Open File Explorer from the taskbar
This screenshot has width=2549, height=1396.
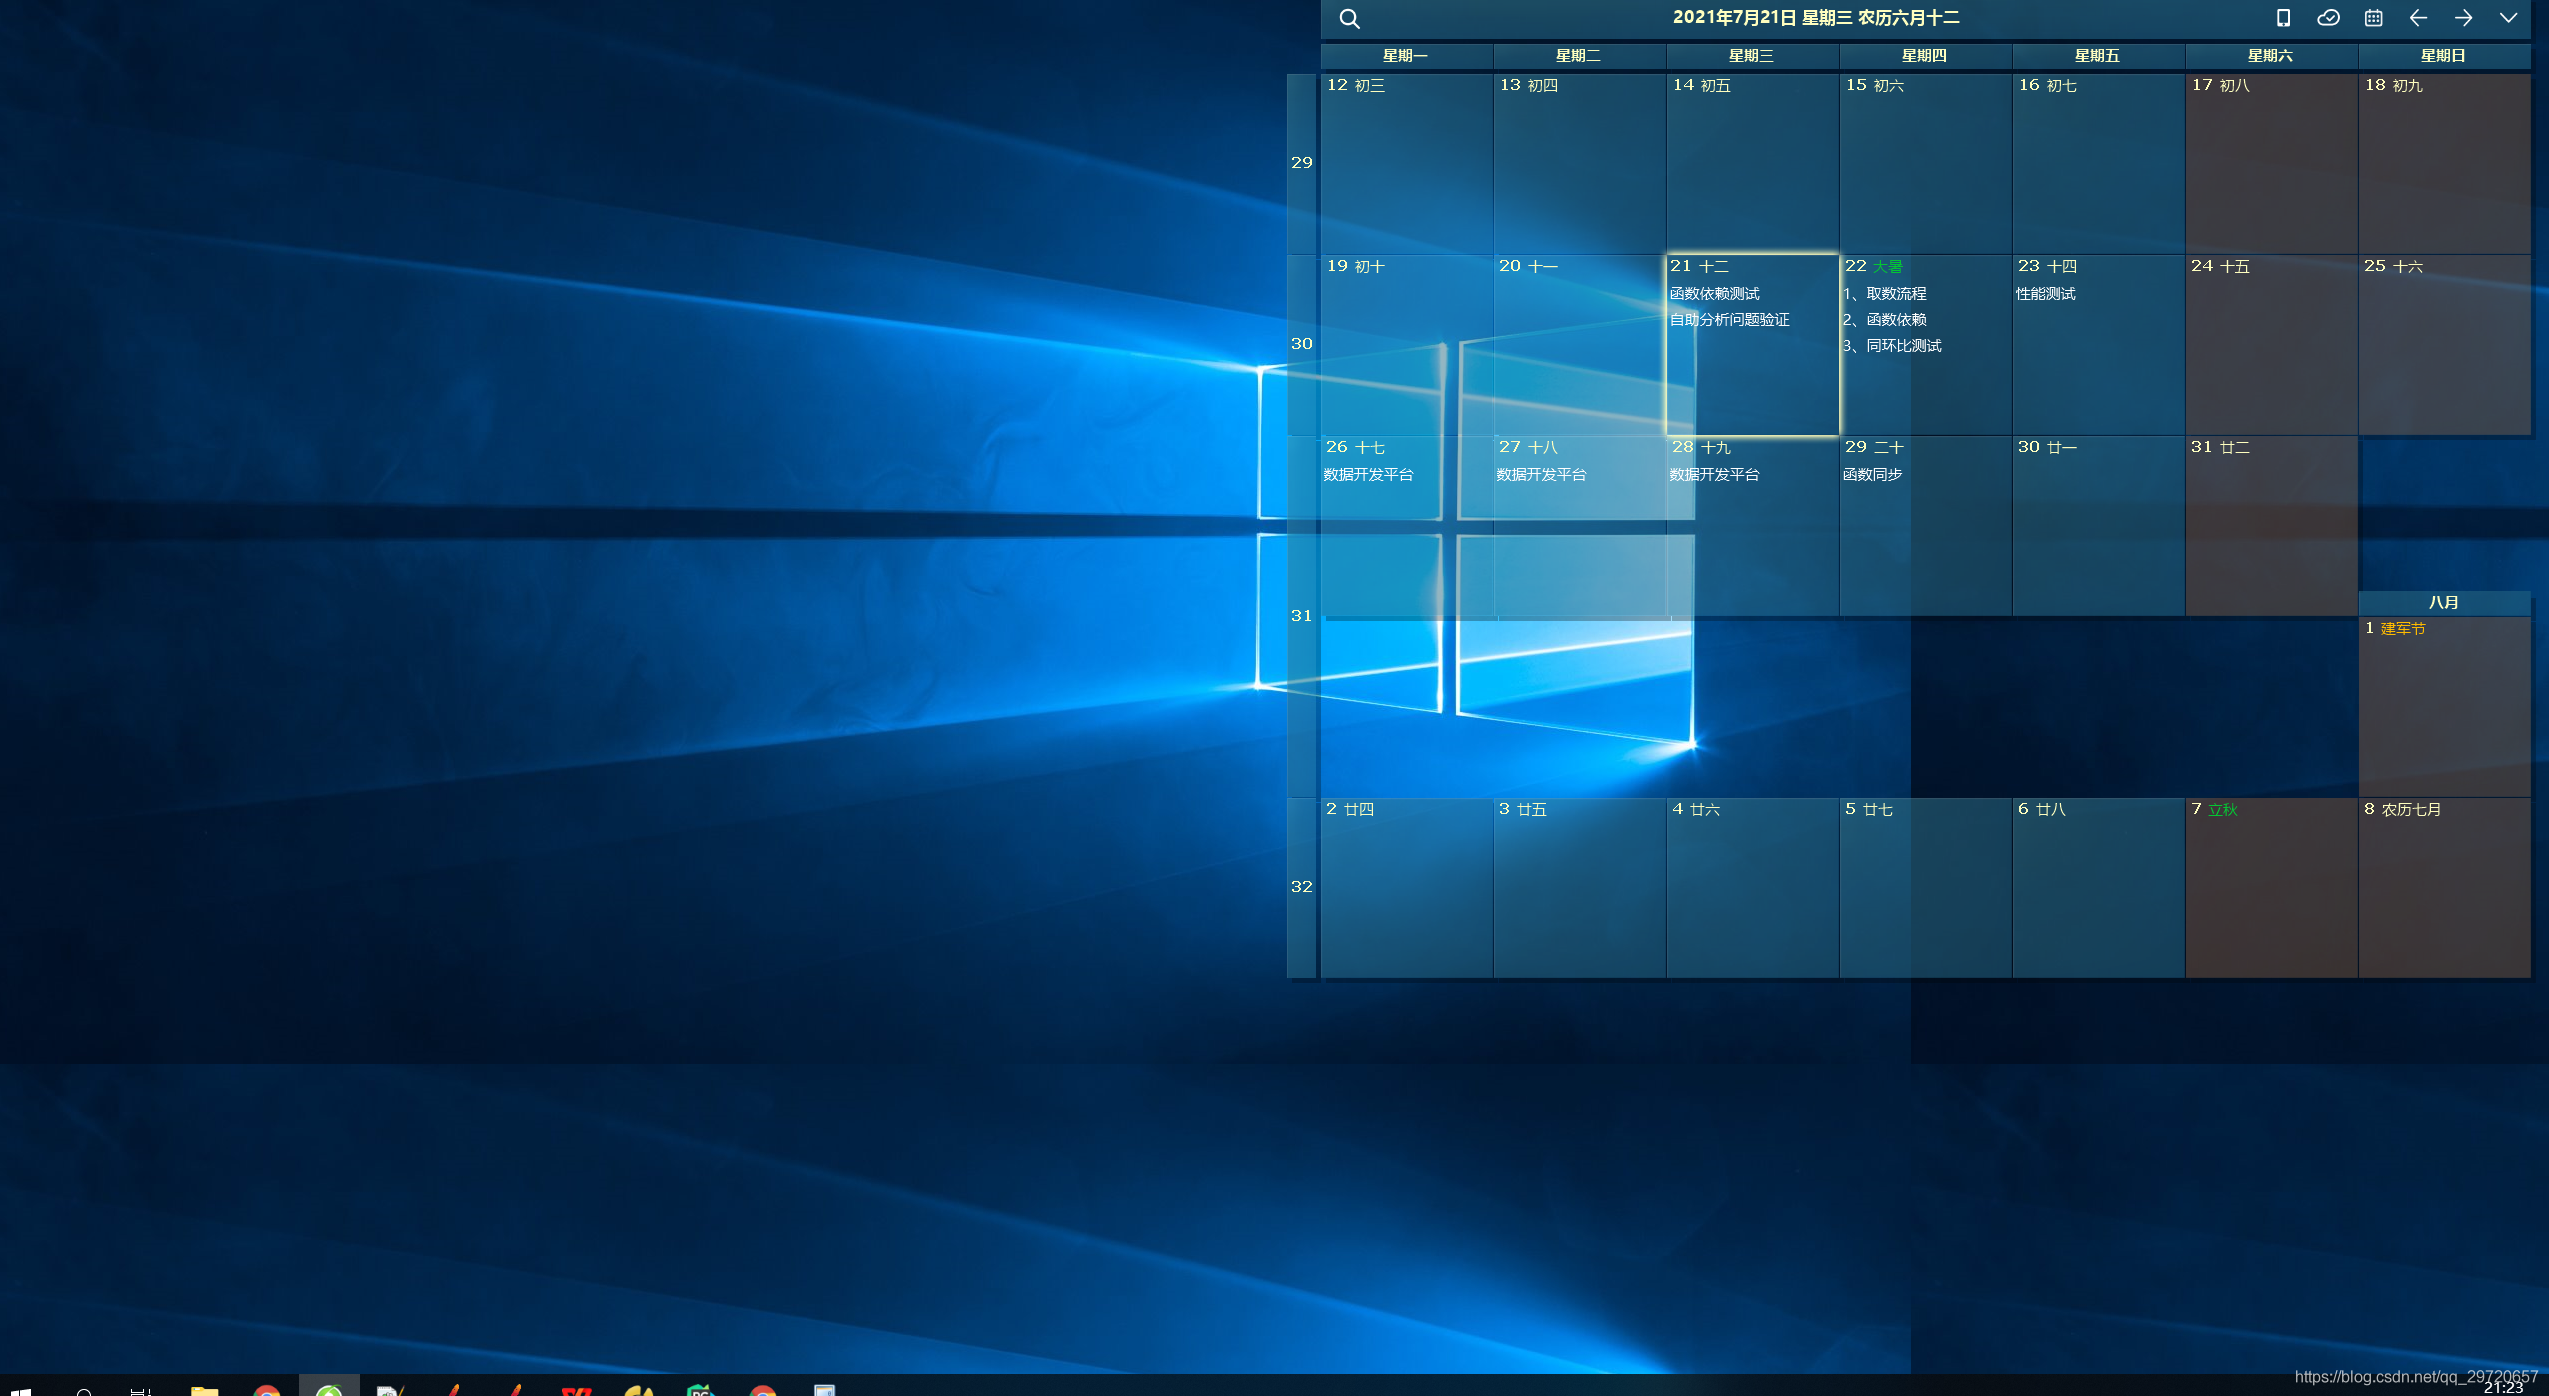205,1390
